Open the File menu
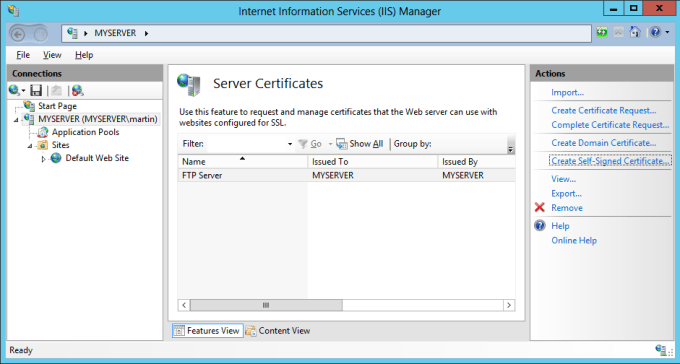This screenshot has height=364, width=680. coord(23,55)
